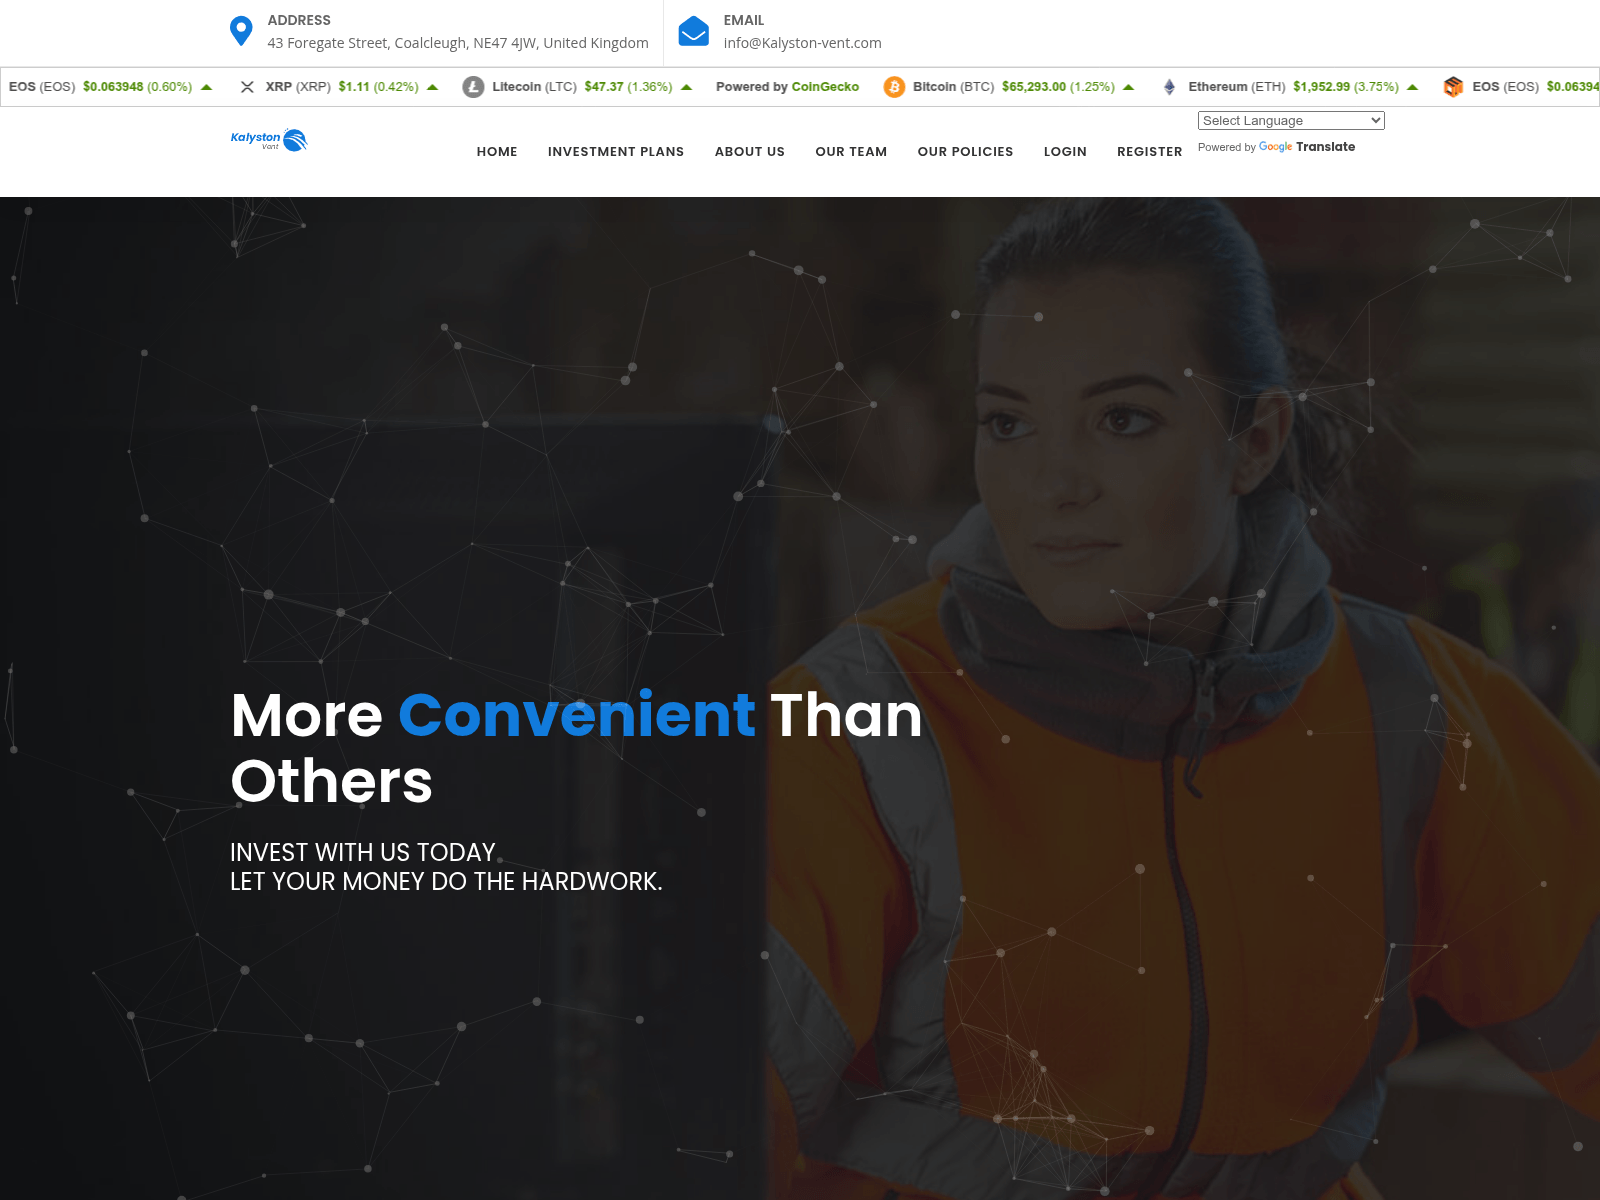Click the XRP (XRP) ticker name

click(x=298, y=87)
